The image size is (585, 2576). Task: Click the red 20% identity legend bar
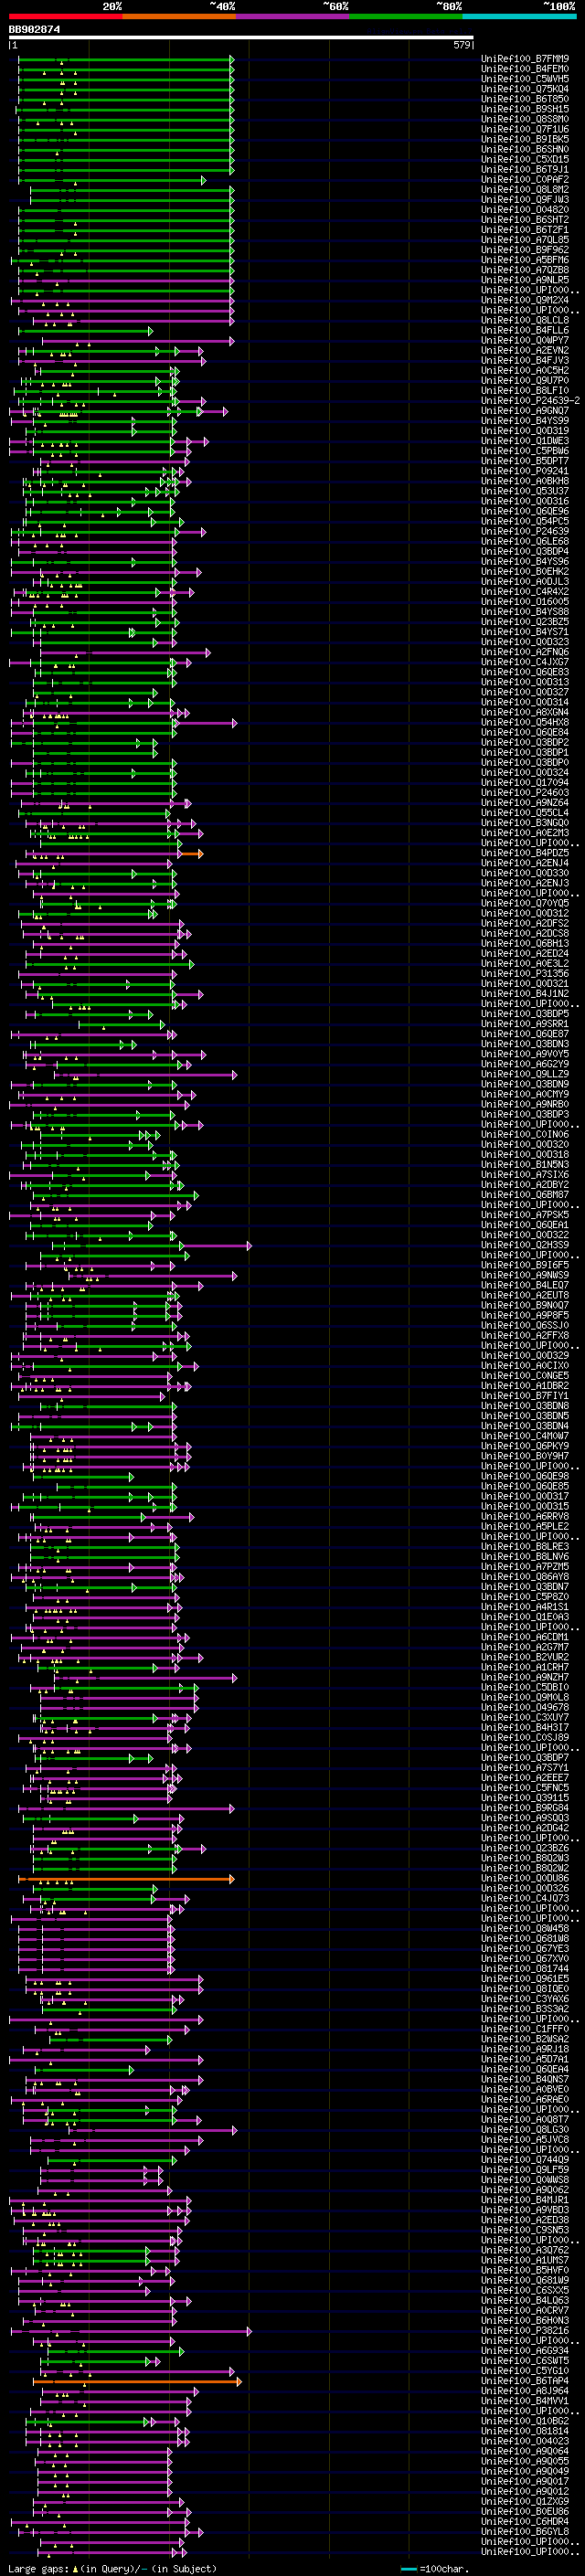65,16
